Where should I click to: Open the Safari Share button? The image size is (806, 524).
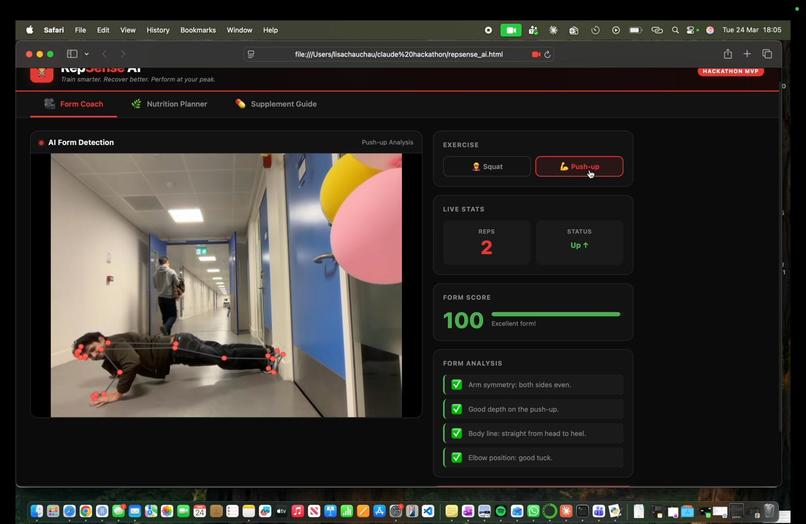click(x=728, y=54)
